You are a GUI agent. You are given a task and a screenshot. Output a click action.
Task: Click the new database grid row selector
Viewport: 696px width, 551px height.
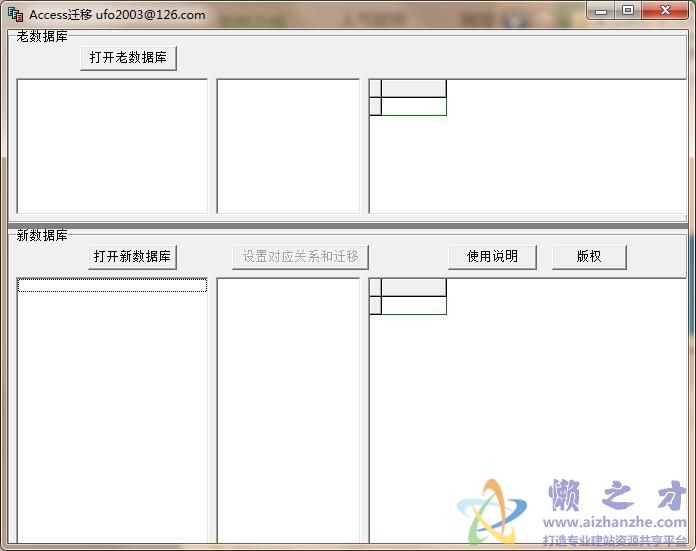click(376, 305)
